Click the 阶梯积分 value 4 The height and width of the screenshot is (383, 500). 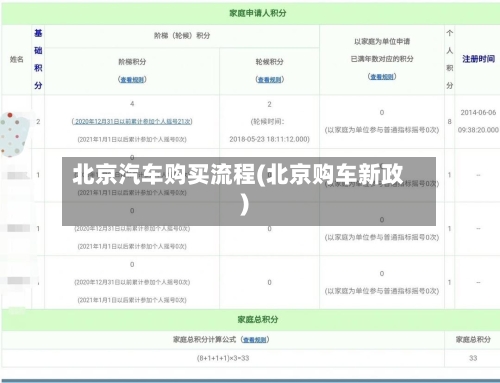(x=132, y=104)
